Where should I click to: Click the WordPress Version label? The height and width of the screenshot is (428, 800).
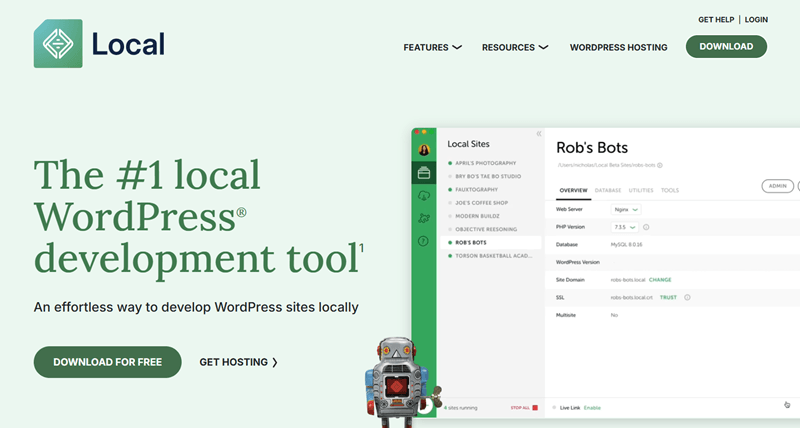pos(578,262)
